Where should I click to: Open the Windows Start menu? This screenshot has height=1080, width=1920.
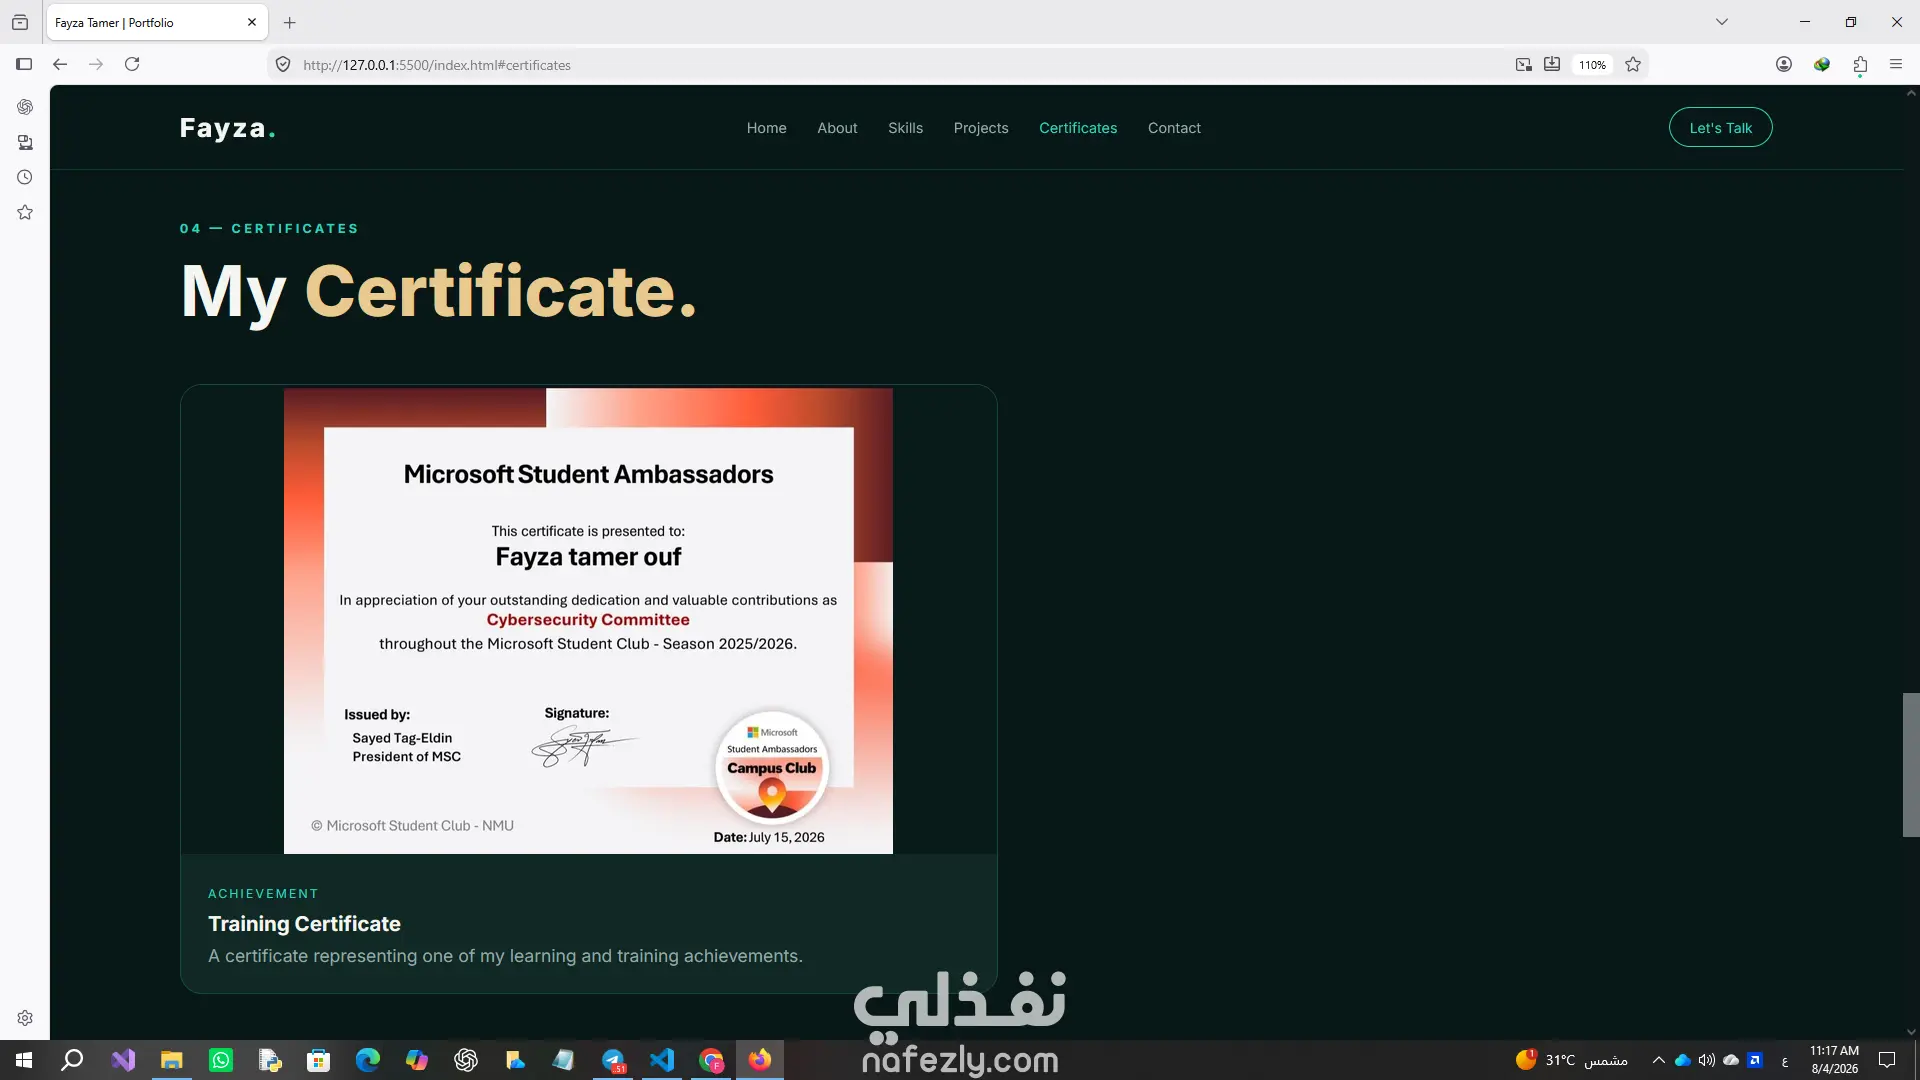24,1060
